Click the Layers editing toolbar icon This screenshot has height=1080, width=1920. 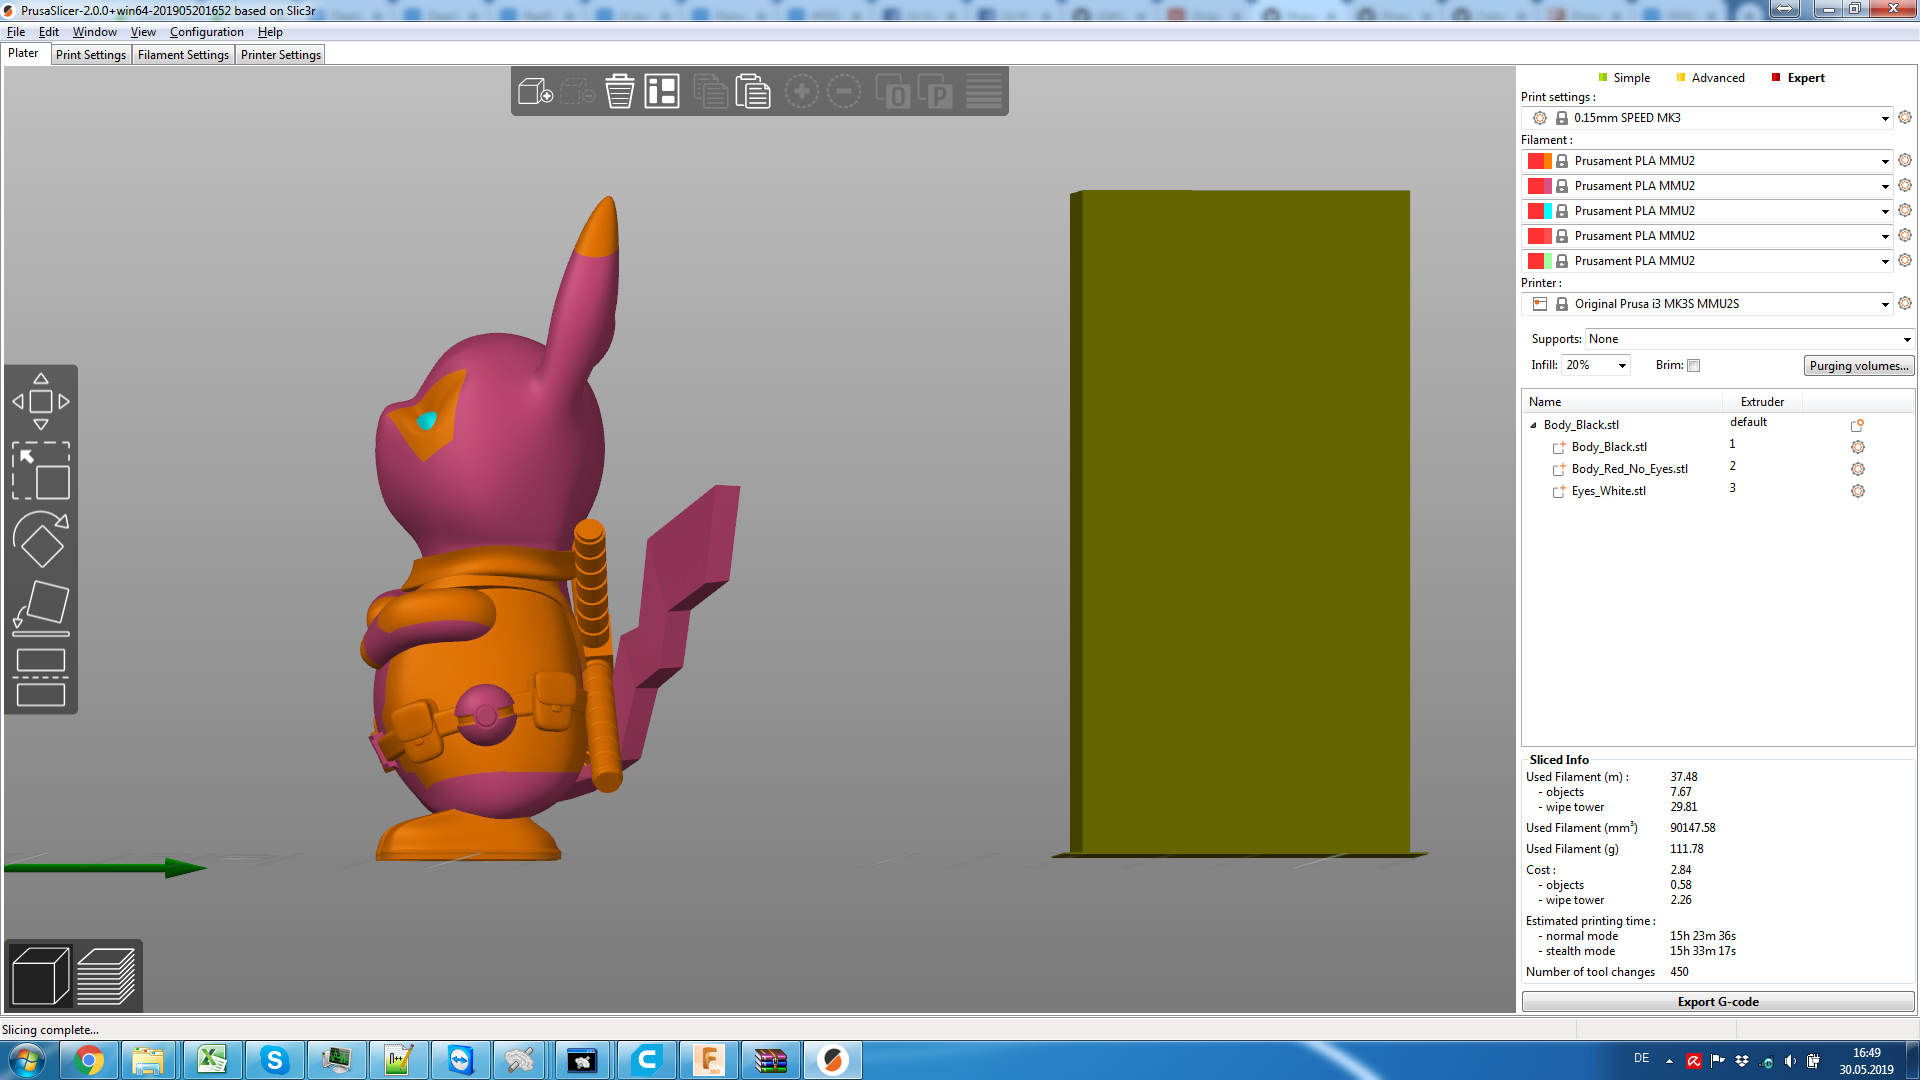point(983,92)
